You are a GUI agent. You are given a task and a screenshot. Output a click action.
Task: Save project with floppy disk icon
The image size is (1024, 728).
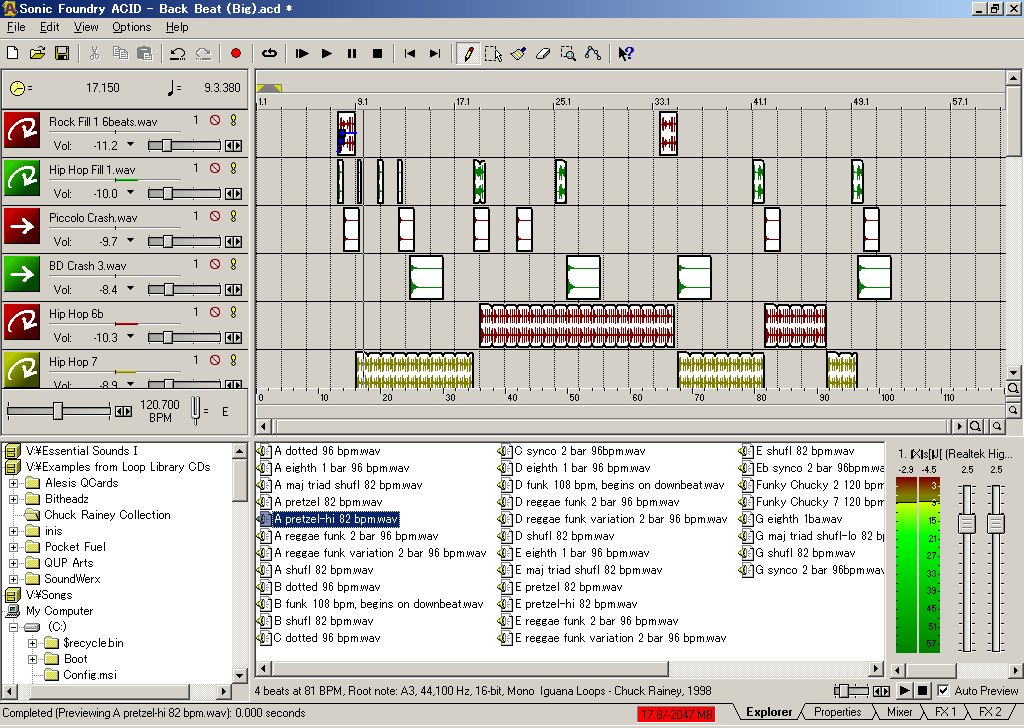(62, 54)
